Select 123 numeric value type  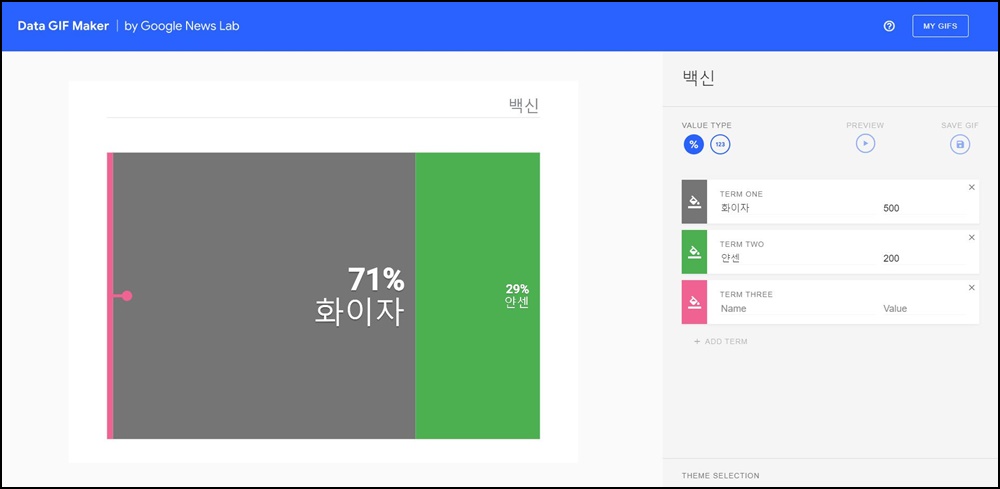720,145
